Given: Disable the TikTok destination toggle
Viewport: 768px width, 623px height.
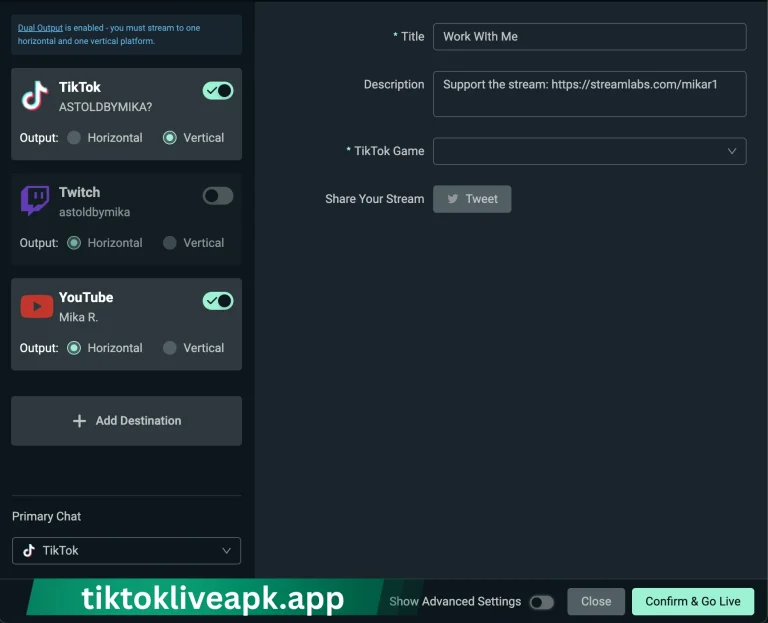Looking at the screenshot, I should [218, 91].
